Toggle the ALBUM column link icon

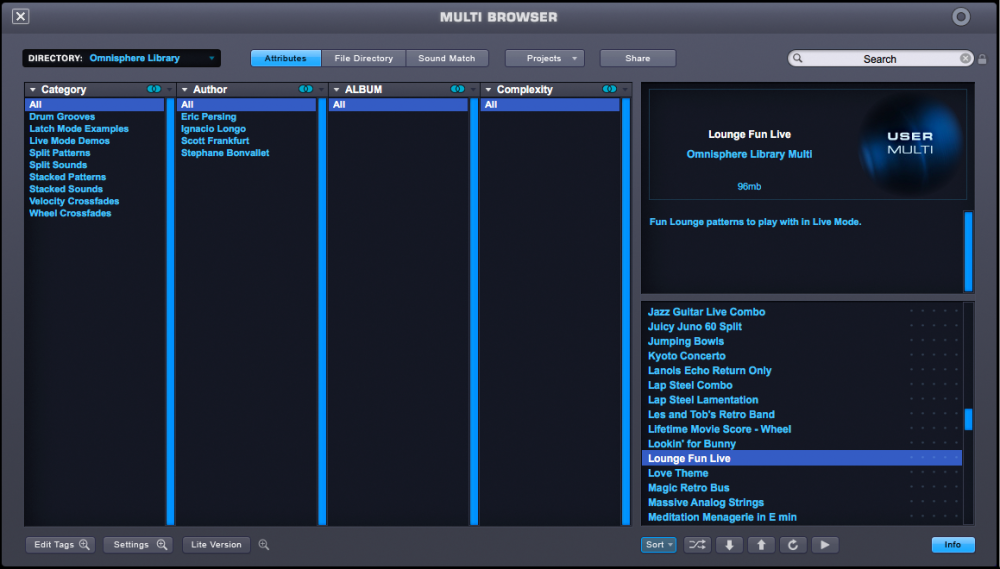[457, 89]
